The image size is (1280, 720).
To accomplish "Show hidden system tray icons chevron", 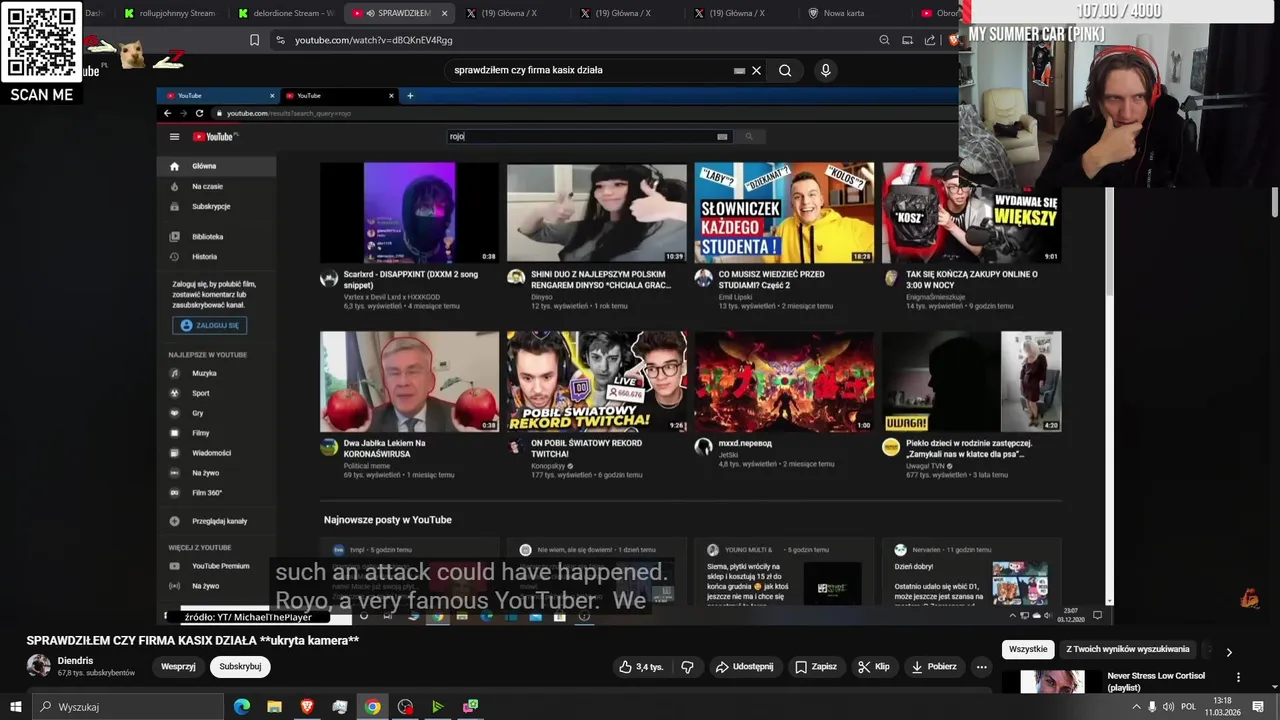I will tap(1136, 707).
